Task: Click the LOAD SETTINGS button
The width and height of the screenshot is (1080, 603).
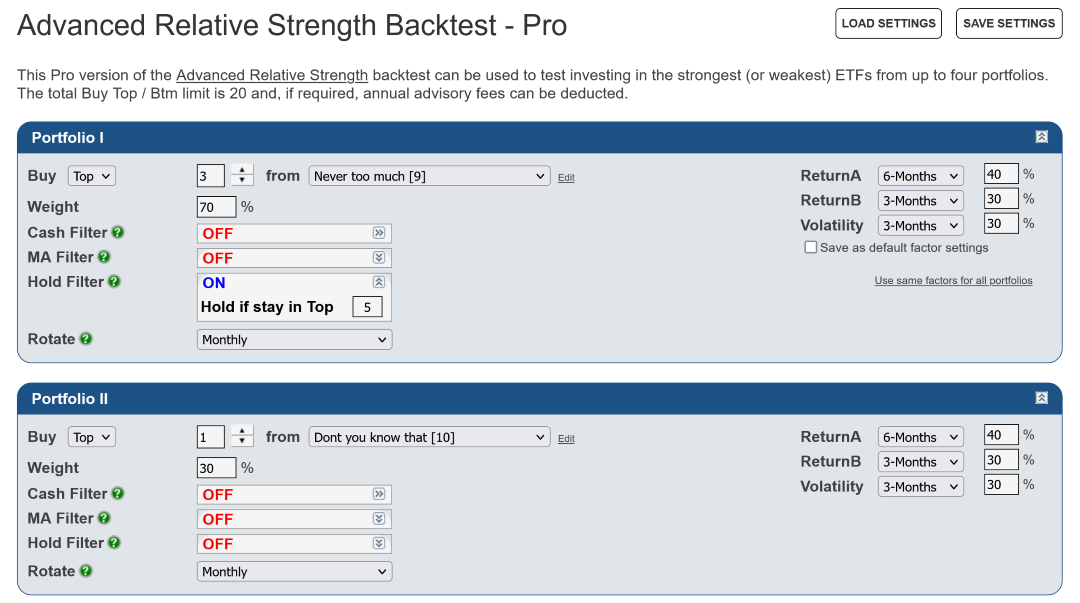Action: tap(889, 23)
